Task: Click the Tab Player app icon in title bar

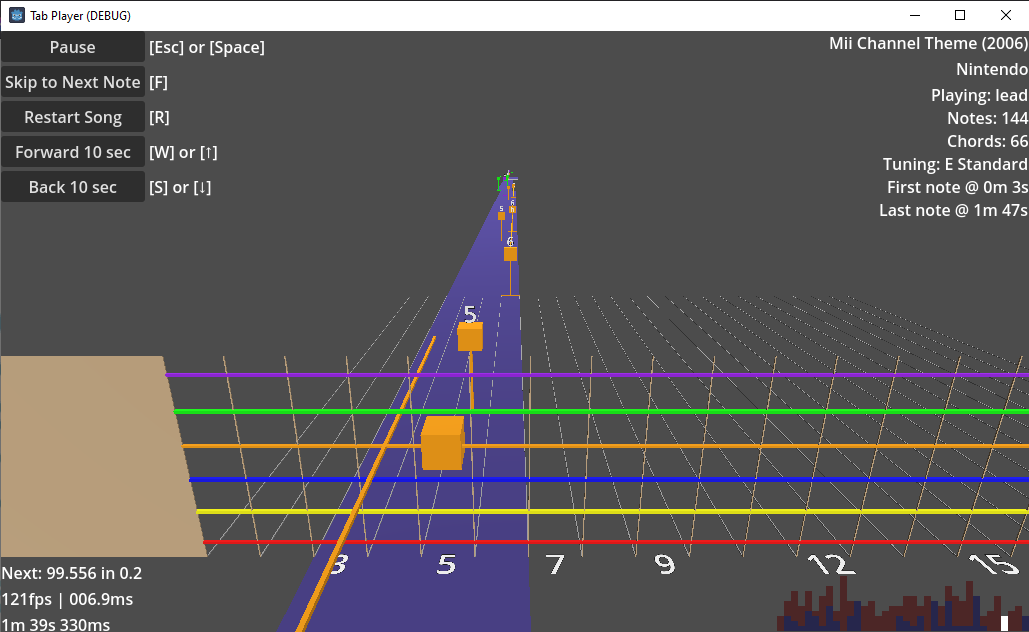Action: click(16, 15)
